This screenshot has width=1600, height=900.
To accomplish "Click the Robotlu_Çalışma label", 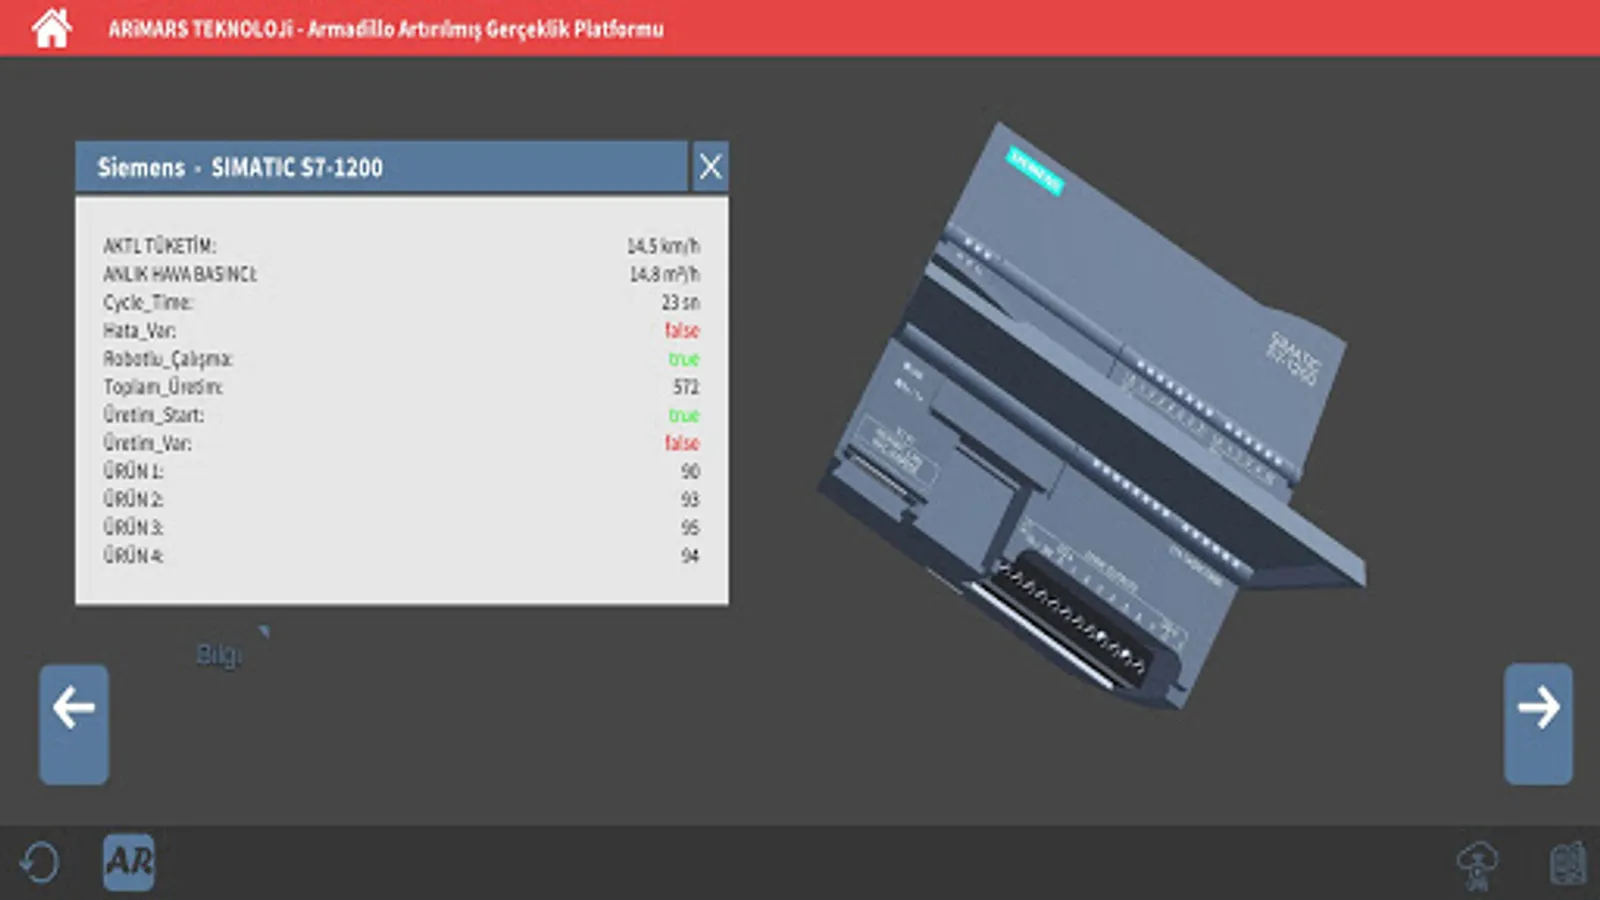I will 168,358.
